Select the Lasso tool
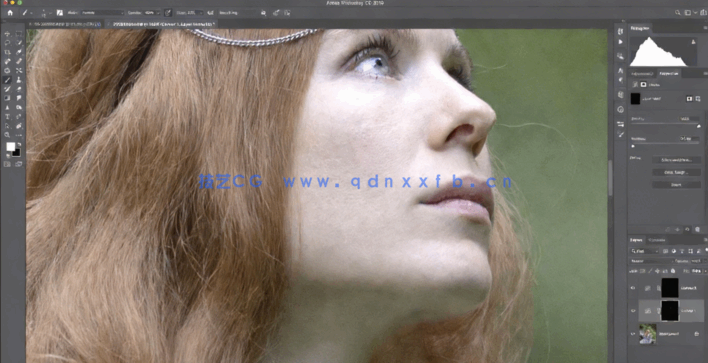708x363 pixels. tap(7, 43)
